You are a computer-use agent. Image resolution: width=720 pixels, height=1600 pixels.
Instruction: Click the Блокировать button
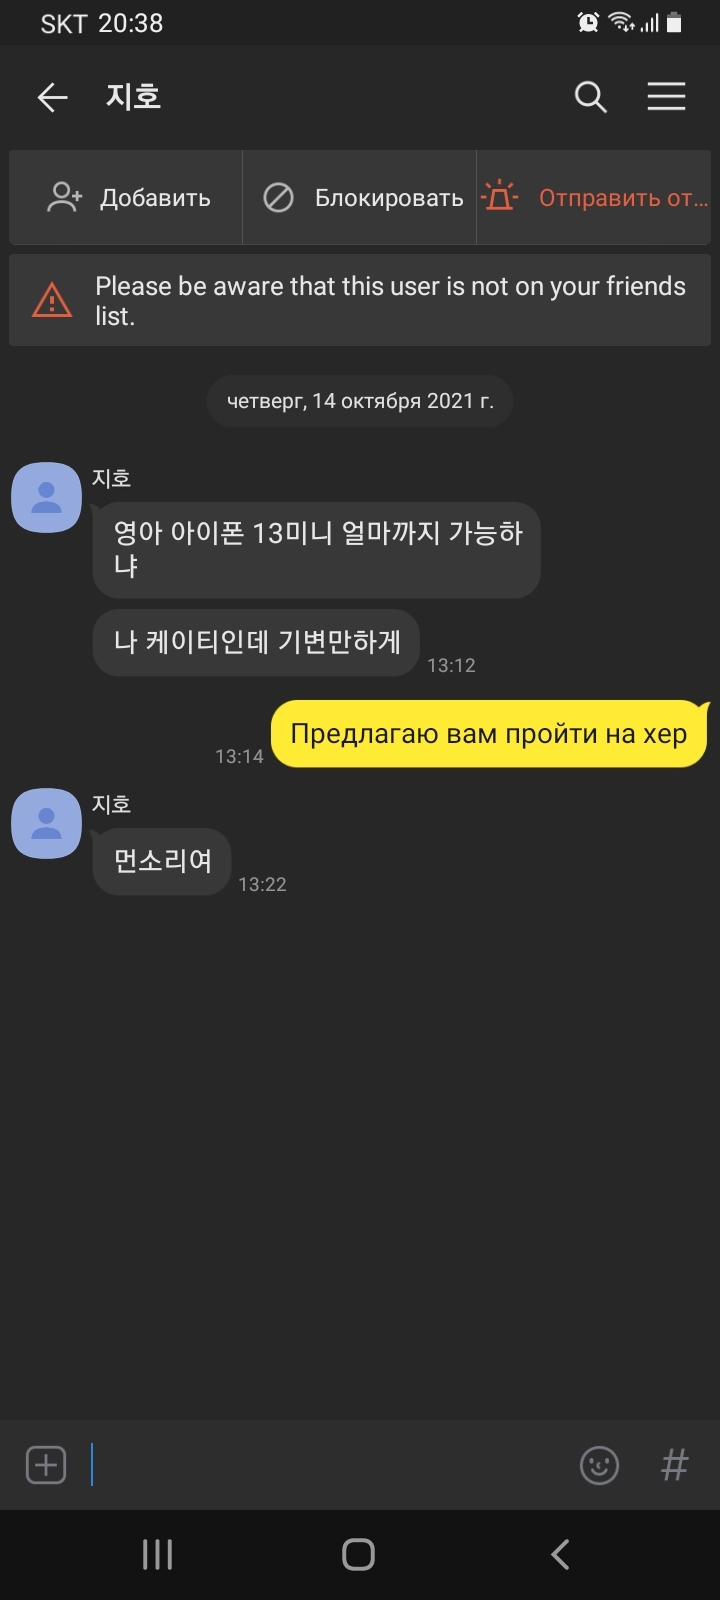360,197
